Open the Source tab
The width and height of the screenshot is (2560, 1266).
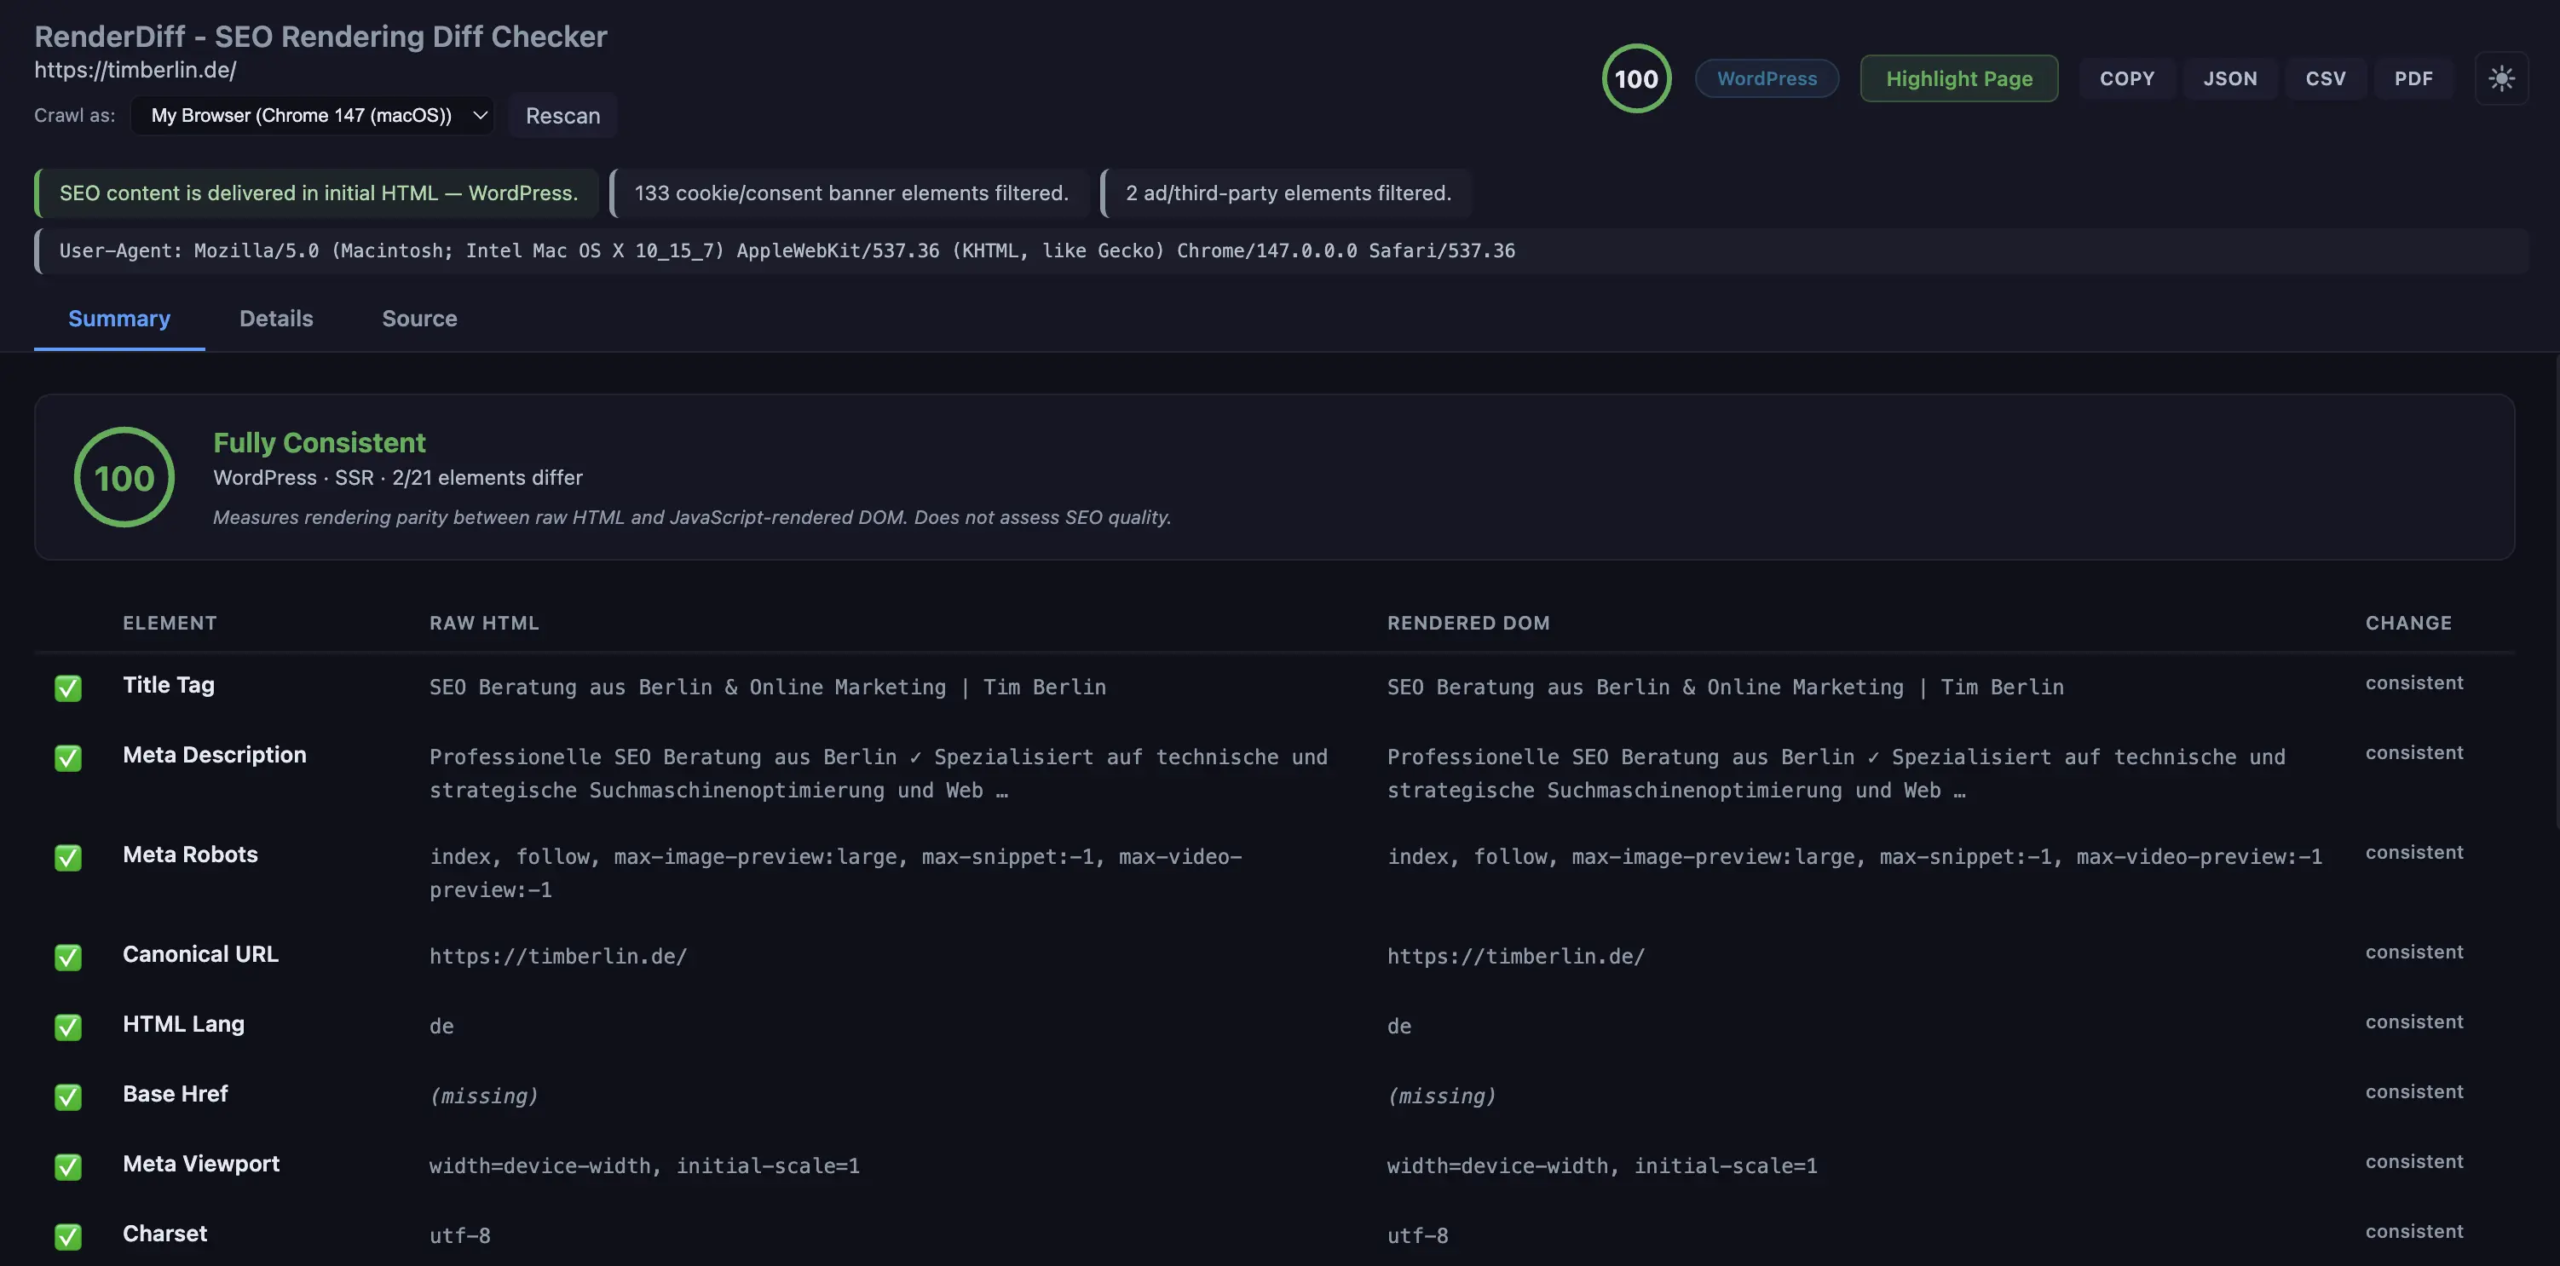pos(419,318)
